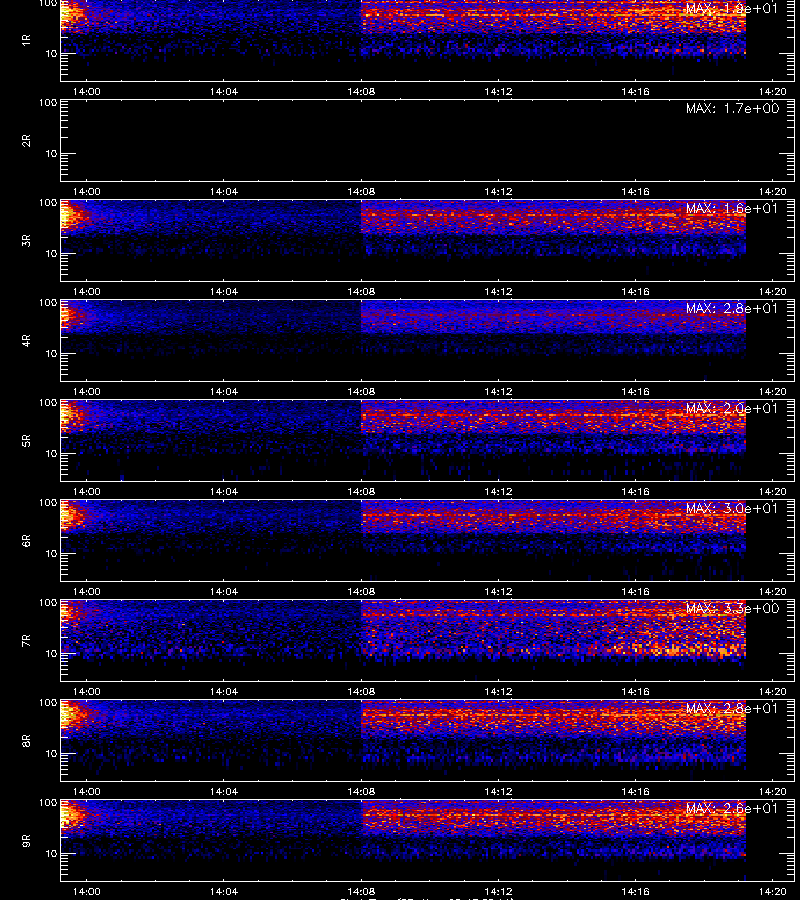Click the 14:12 time label below 3R
The image size is (800, 900).
(498, 292)
